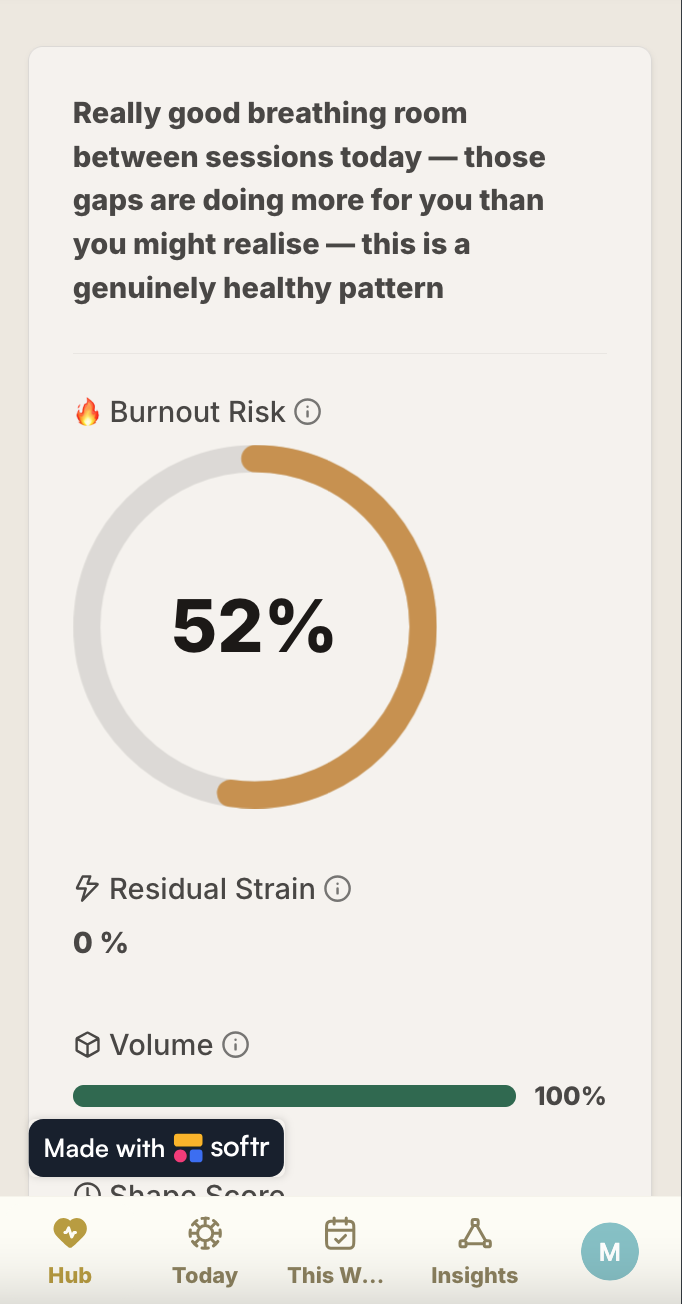This screenshot has height=1304, width=682.
Task: Click the breathing room headline text
Action: pos(309,200)
